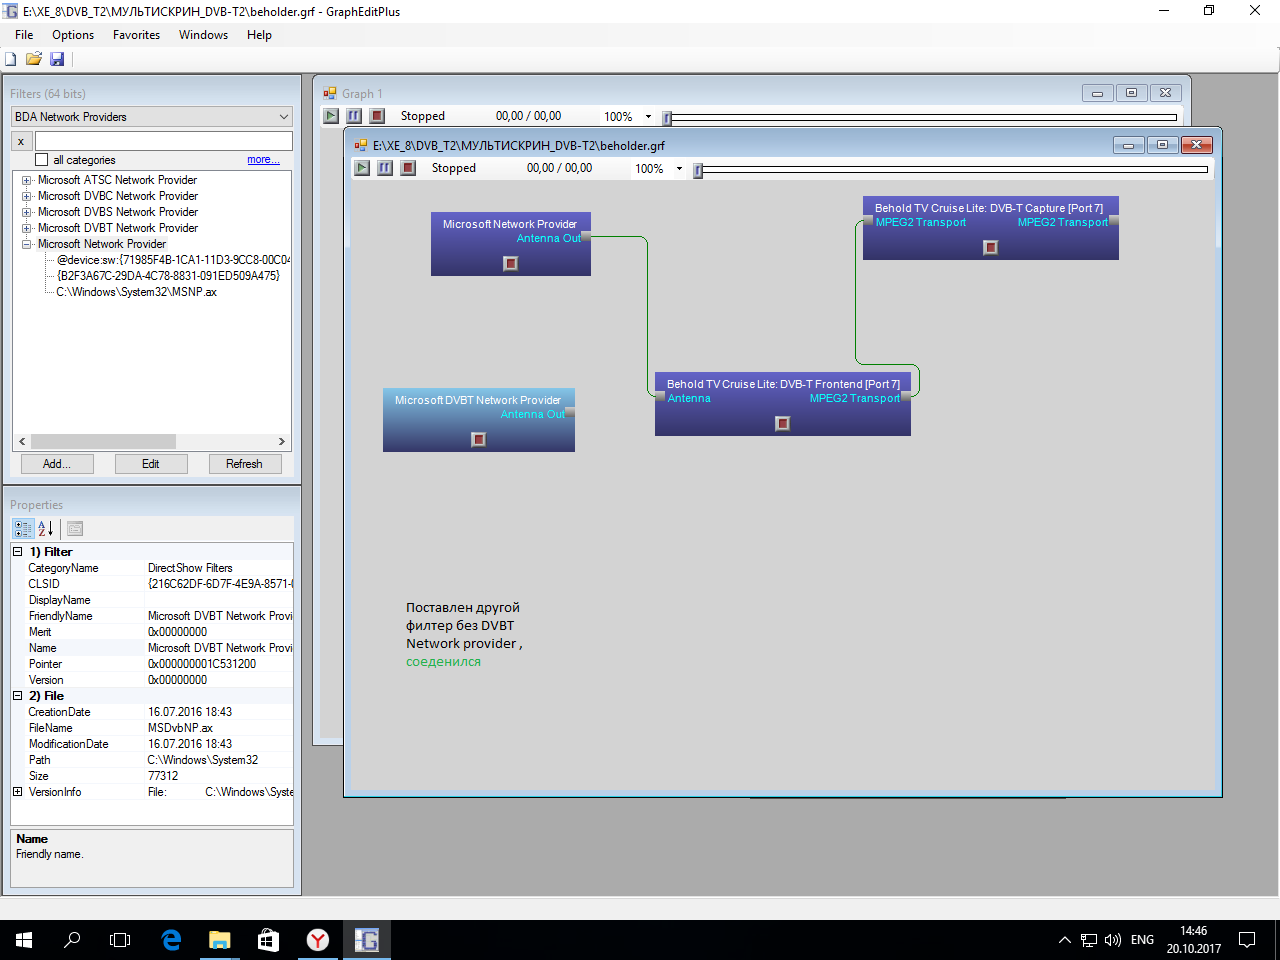Toggle the 'all categories' checkbox
1280x960 pixels.
point(42,160)
